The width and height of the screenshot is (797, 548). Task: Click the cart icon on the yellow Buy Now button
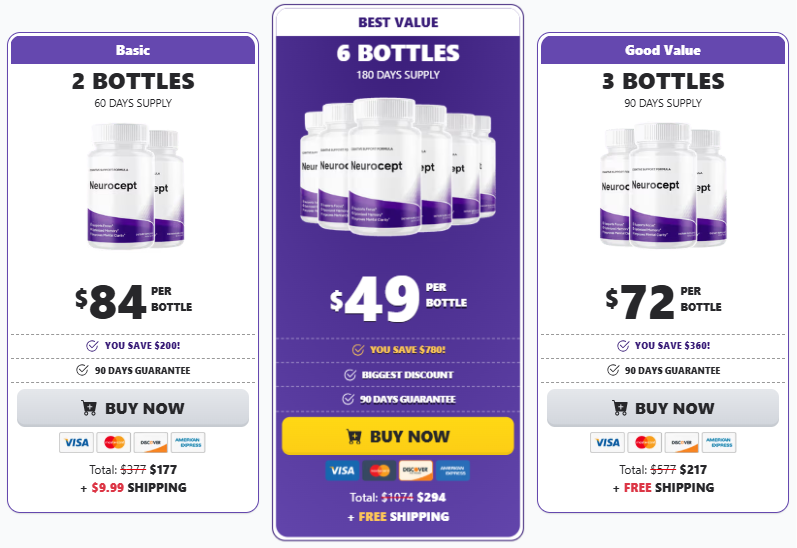(353, 436)
